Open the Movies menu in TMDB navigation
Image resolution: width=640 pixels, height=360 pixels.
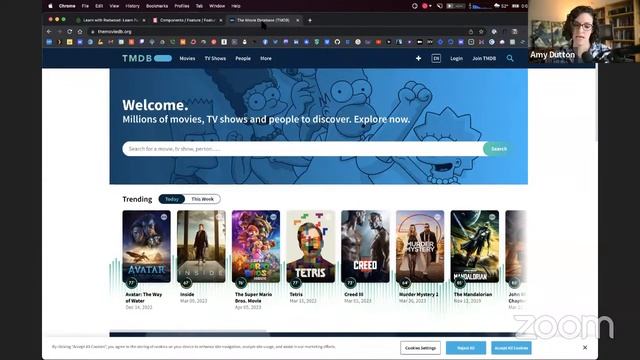187,58
